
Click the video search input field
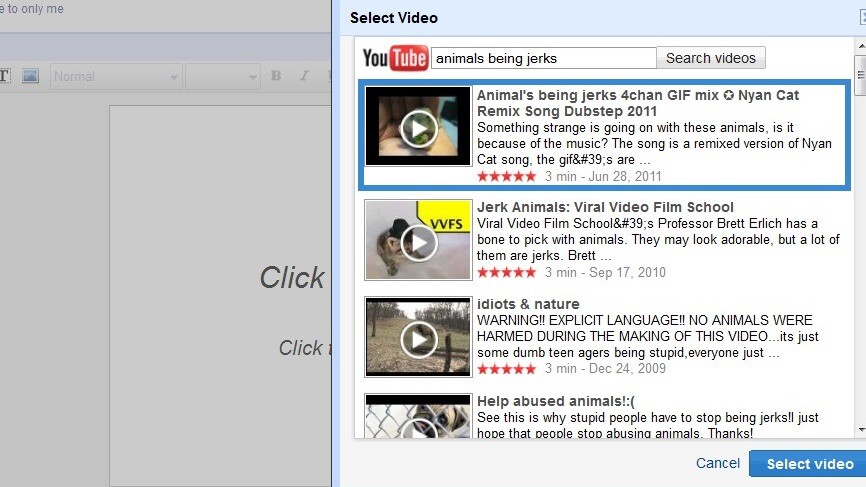pos(543,58)
